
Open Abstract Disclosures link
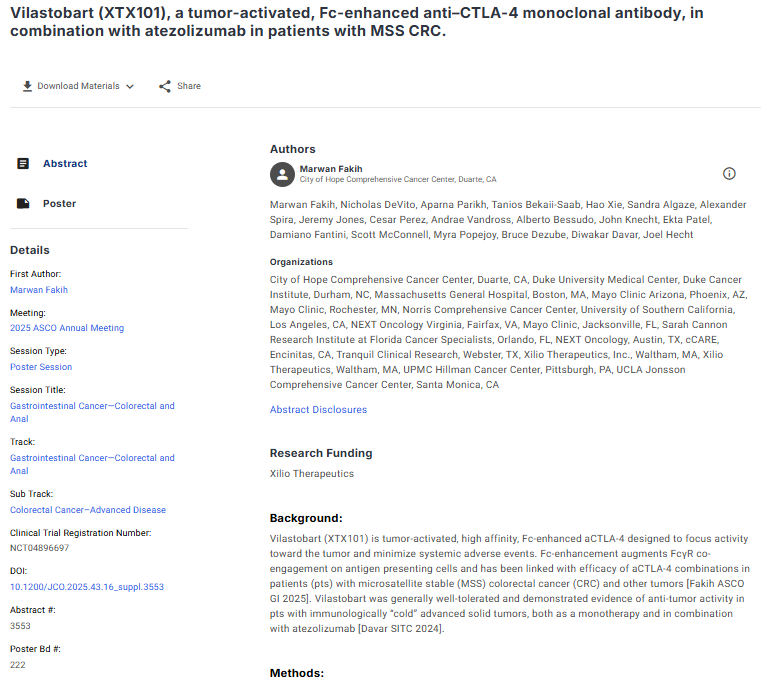318,409
